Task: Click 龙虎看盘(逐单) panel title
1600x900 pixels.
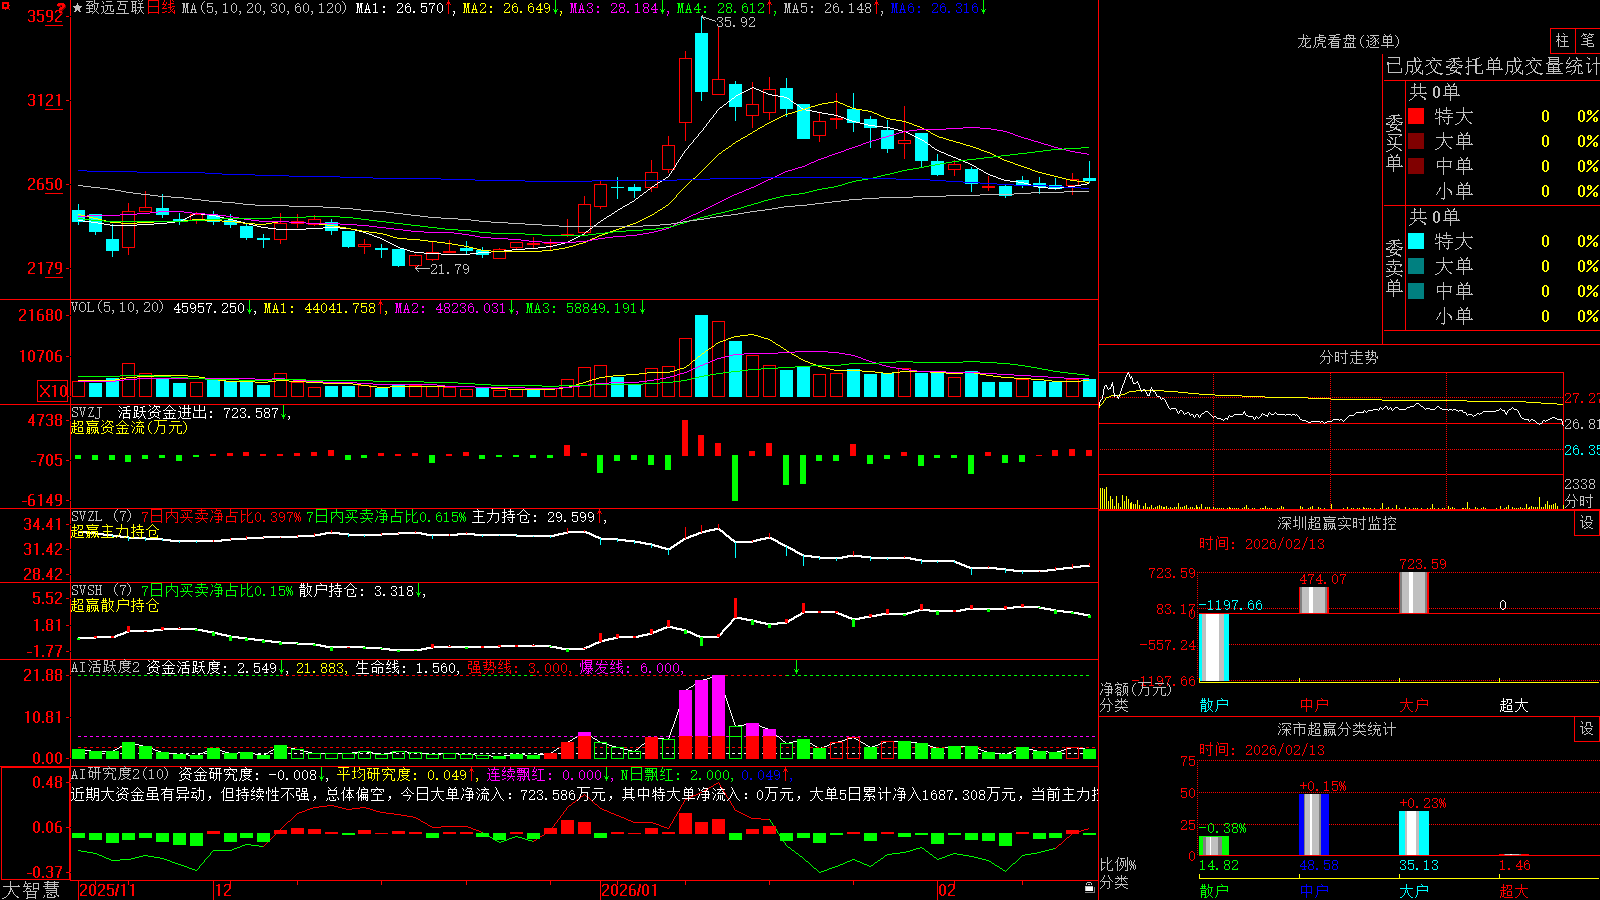Action: (1349, 41)
